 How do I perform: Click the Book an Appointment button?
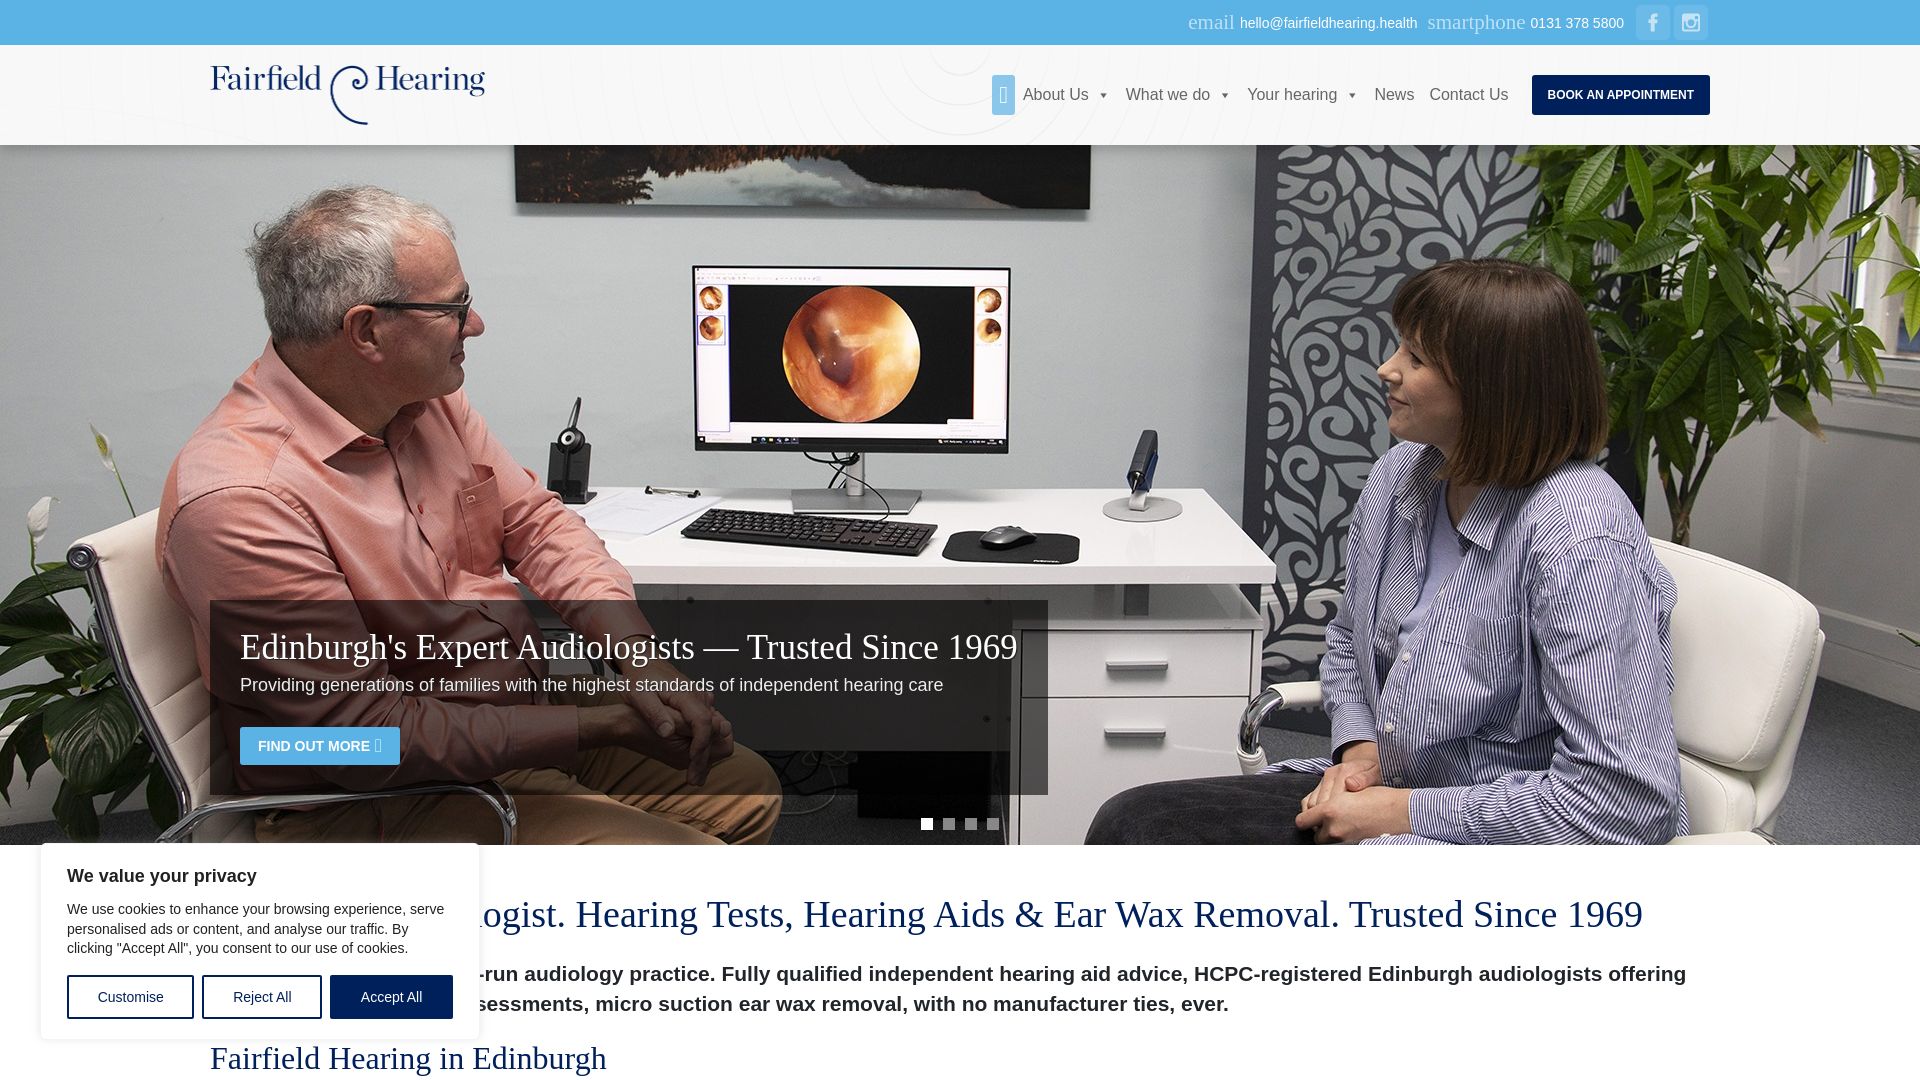tap(1620, 95)
